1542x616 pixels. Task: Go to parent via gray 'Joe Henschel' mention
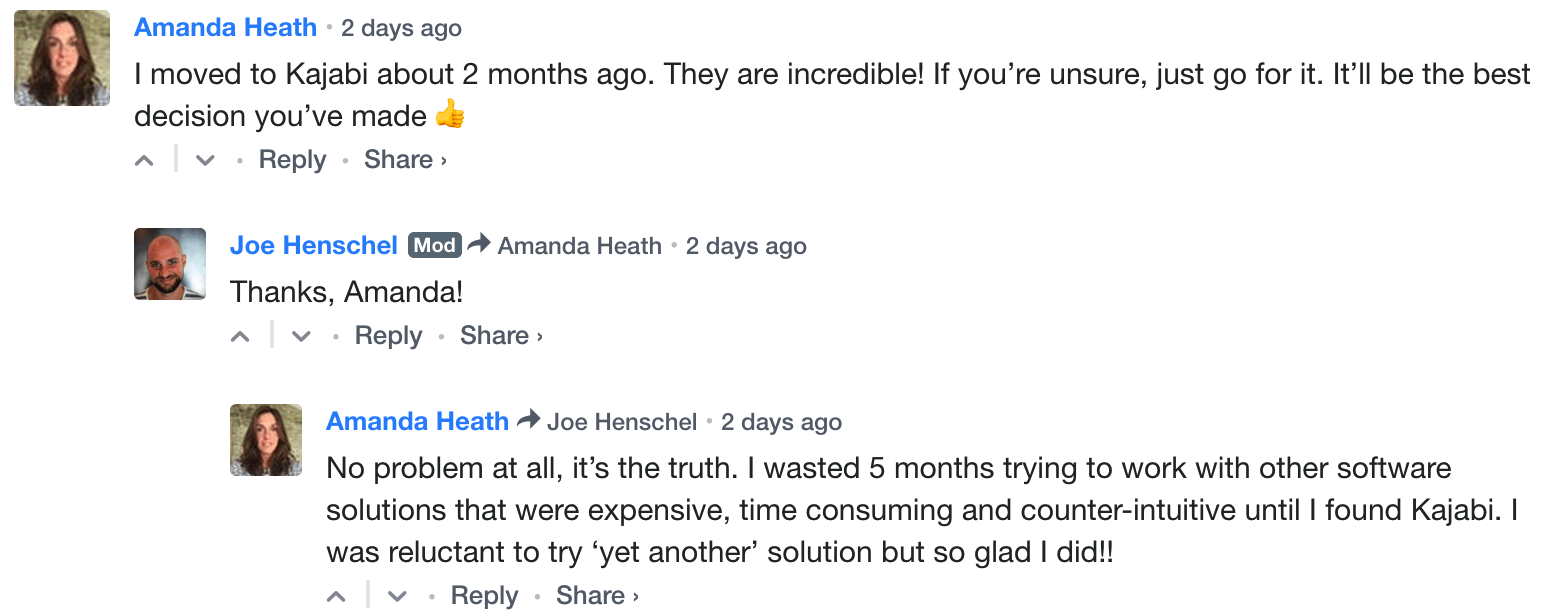click(x=622, y=422)
